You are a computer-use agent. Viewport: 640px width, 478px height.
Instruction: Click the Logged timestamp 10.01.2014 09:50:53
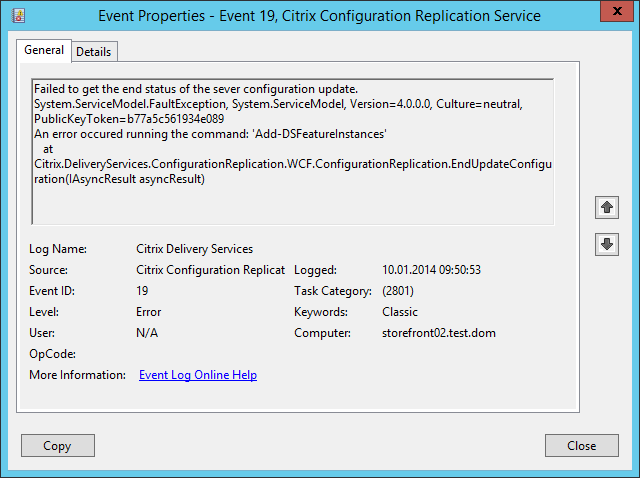pyautogui.click(x=431, y=270)
